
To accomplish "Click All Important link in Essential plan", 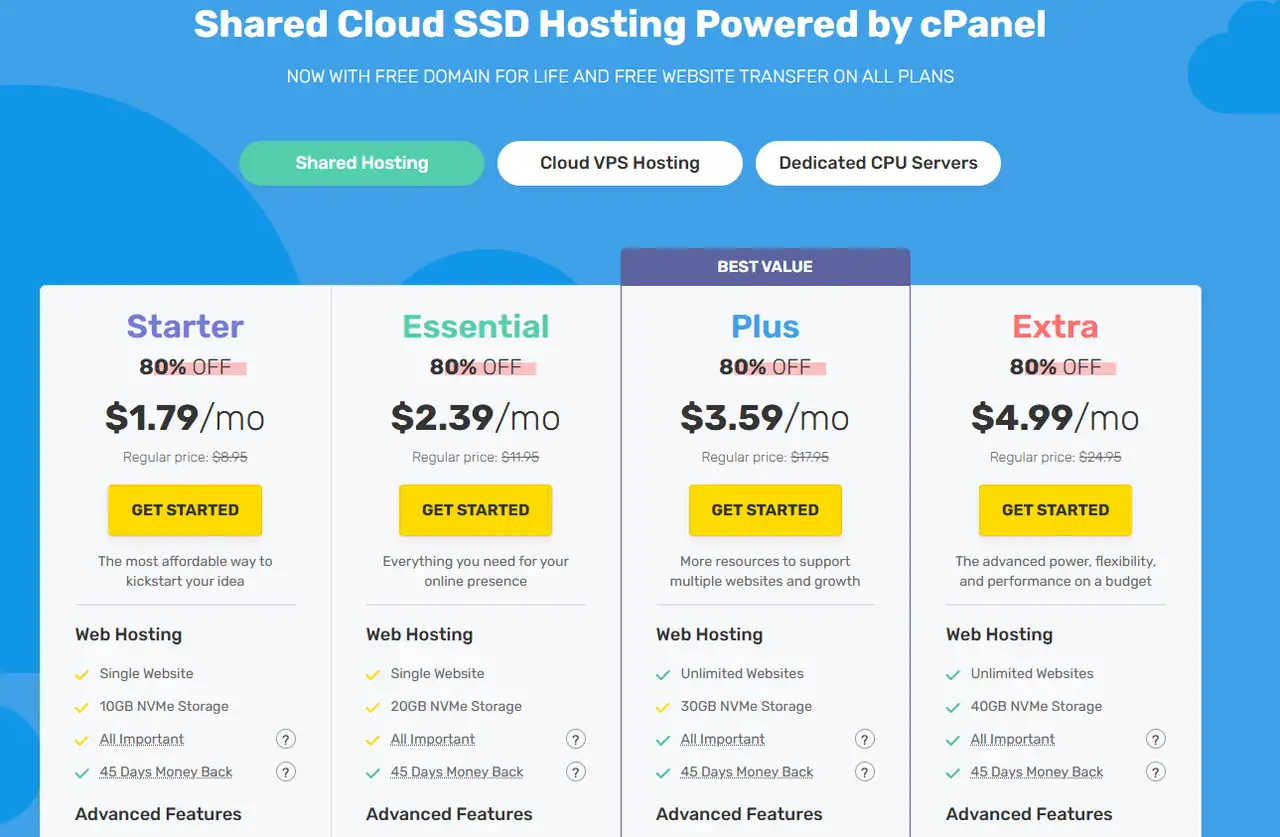I will pyautogui.click(x=433, y=740).
